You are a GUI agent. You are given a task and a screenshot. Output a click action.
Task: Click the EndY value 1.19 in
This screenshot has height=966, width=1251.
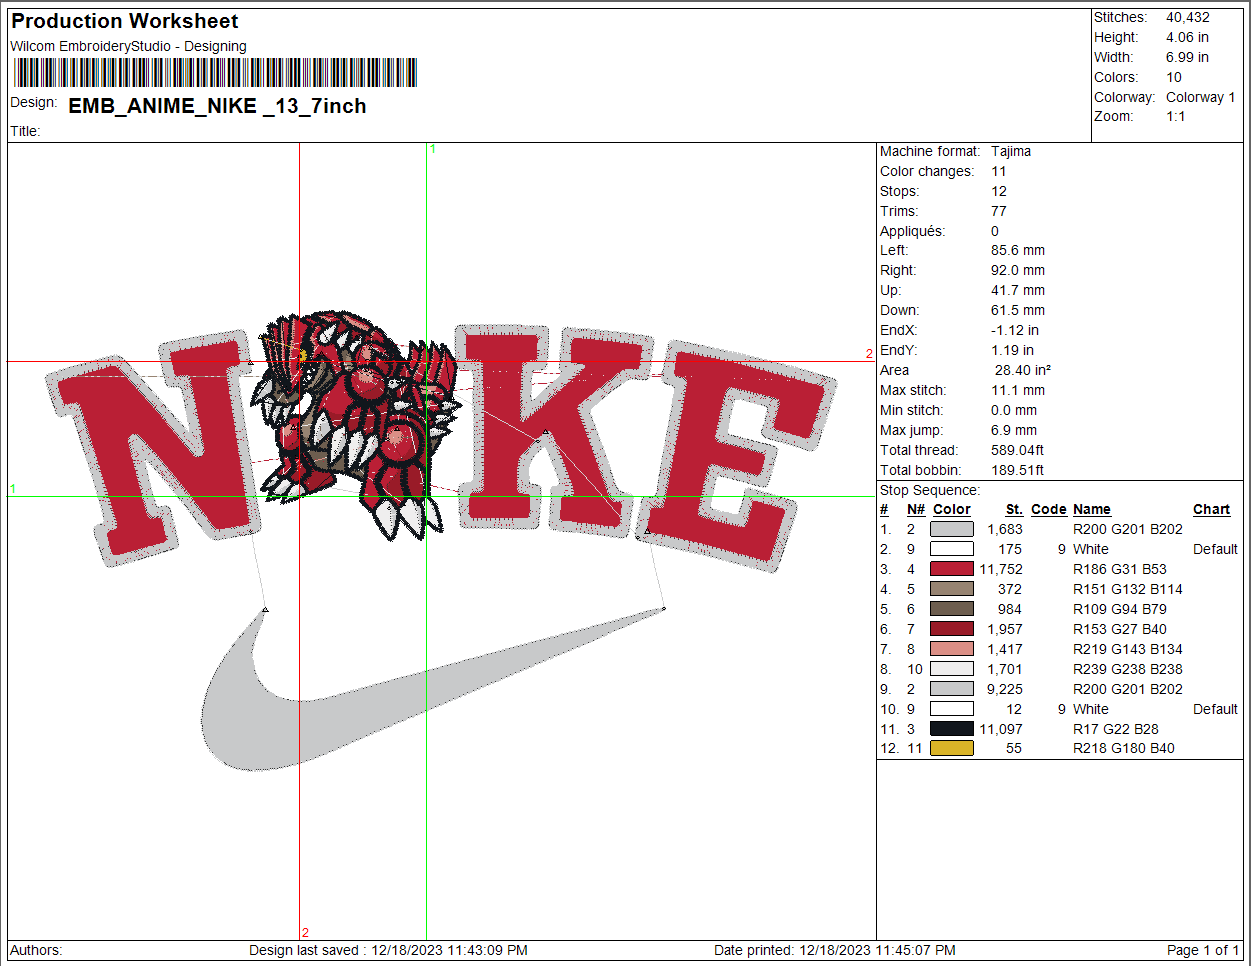tap(1013, 350)
